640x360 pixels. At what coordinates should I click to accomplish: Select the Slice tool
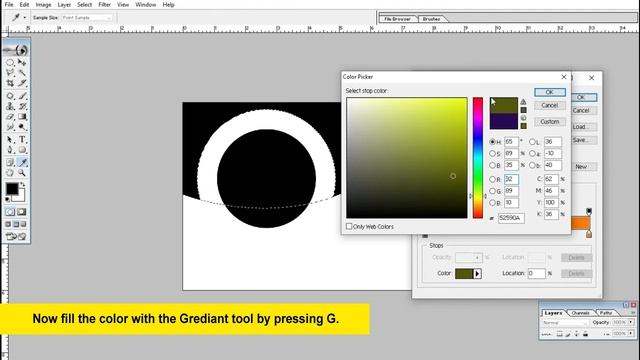pyautogui.click(x=22, y=83)
